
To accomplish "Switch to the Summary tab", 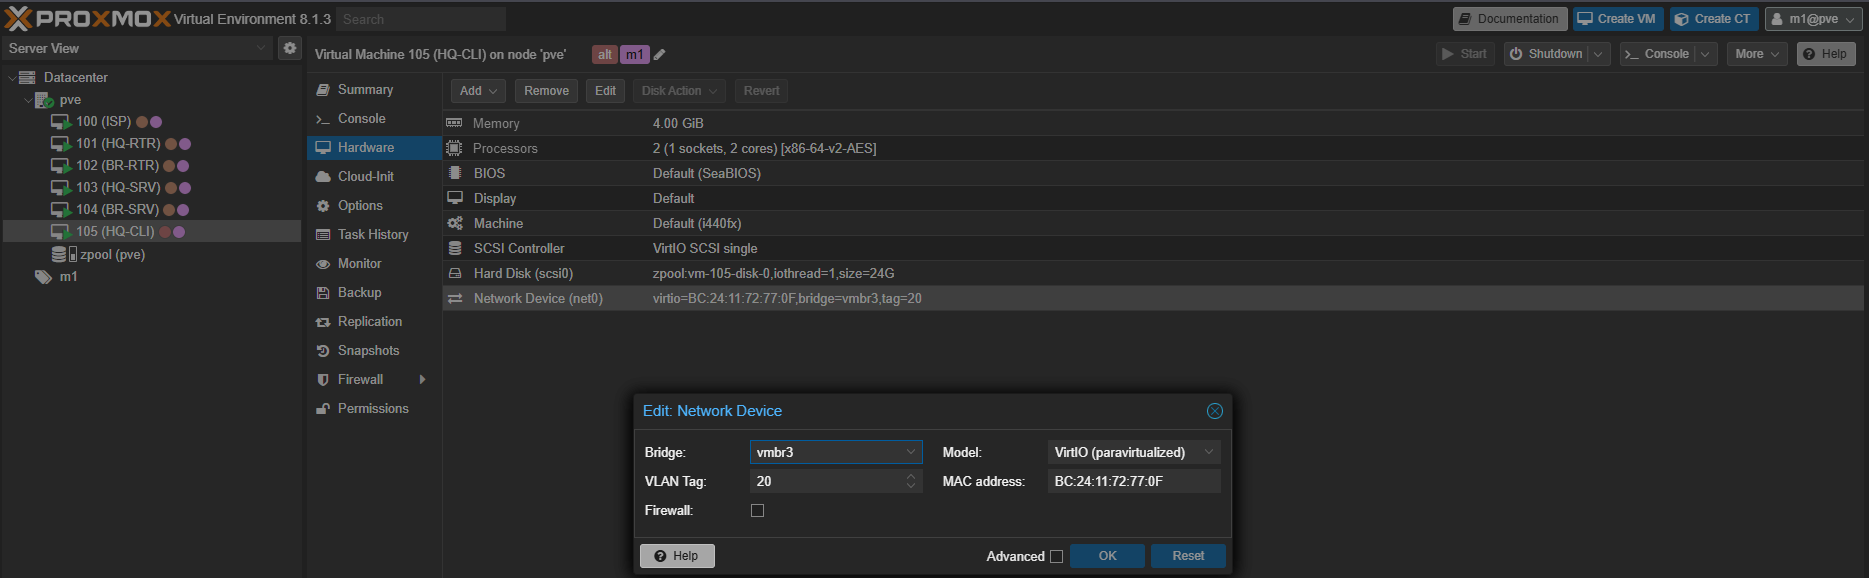I will coord(365,90).
